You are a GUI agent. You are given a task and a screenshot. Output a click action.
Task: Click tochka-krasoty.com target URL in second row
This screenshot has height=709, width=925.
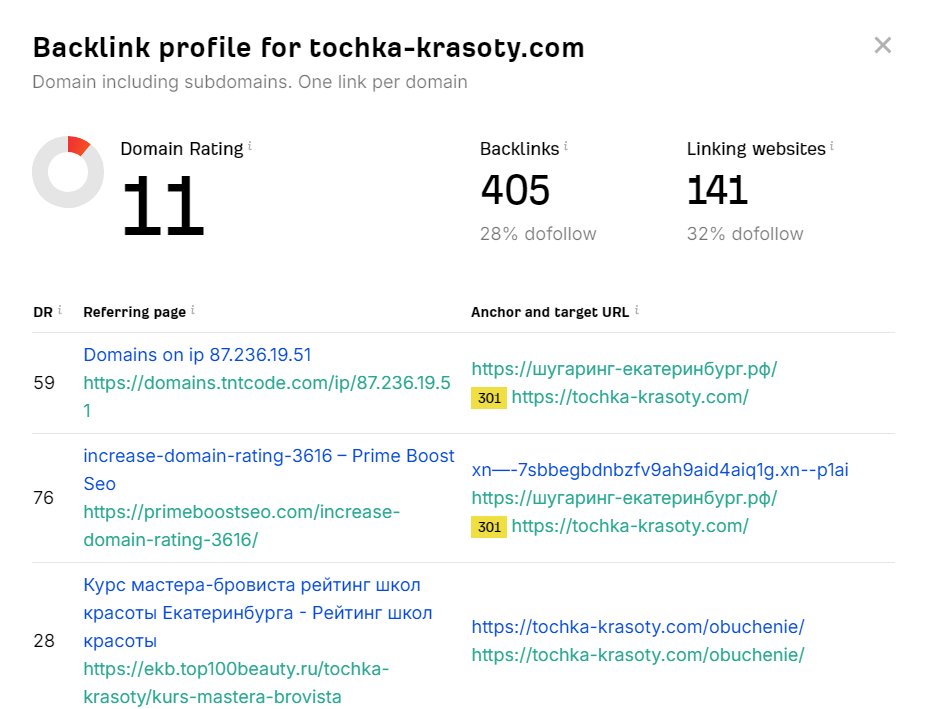pyautogui.click(x=629, y=526)
